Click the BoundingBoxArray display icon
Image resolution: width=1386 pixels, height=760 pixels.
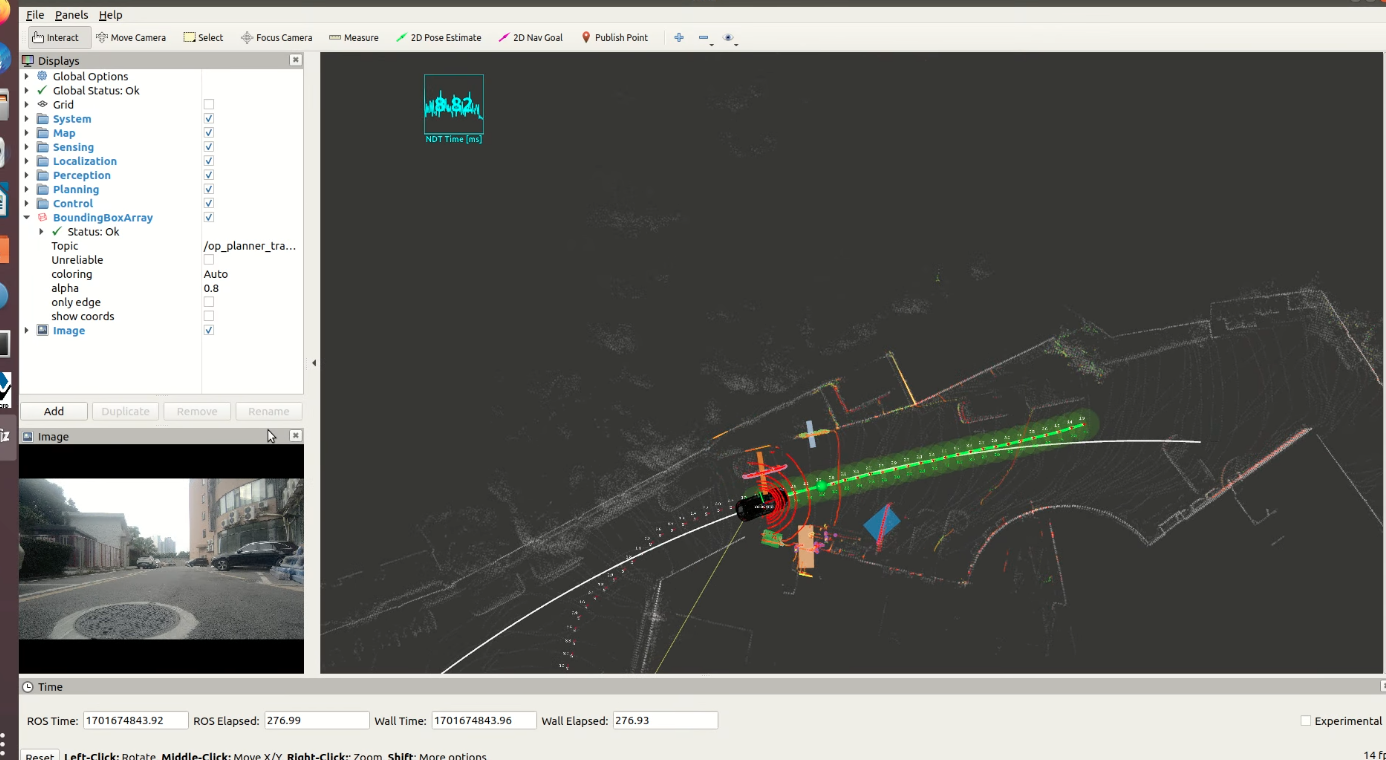pos(42,217)
